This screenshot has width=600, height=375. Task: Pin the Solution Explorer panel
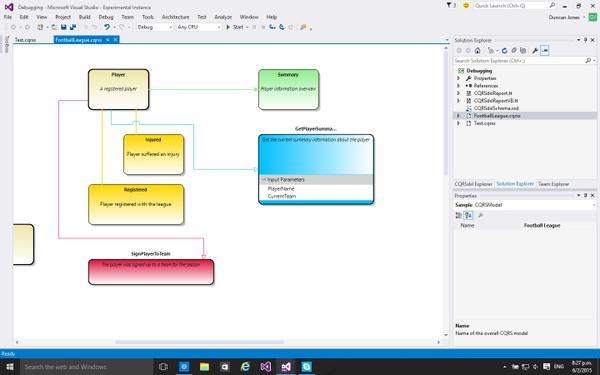[585, 40]
